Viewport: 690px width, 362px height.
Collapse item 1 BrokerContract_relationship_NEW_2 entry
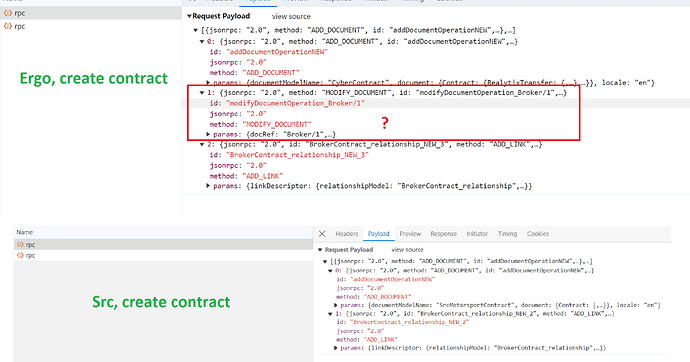pos(330,314)
